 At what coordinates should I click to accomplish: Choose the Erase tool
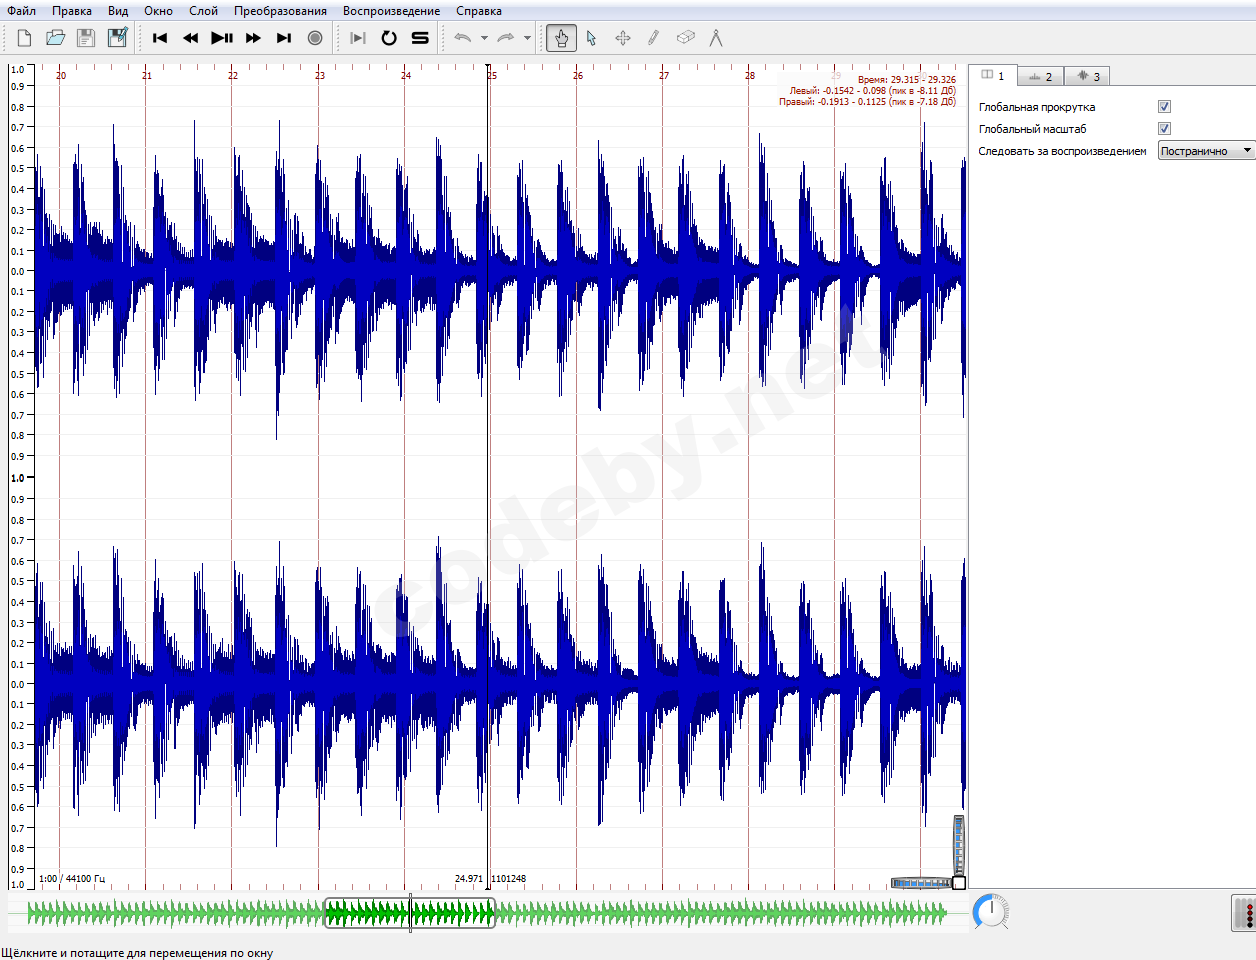685,38
